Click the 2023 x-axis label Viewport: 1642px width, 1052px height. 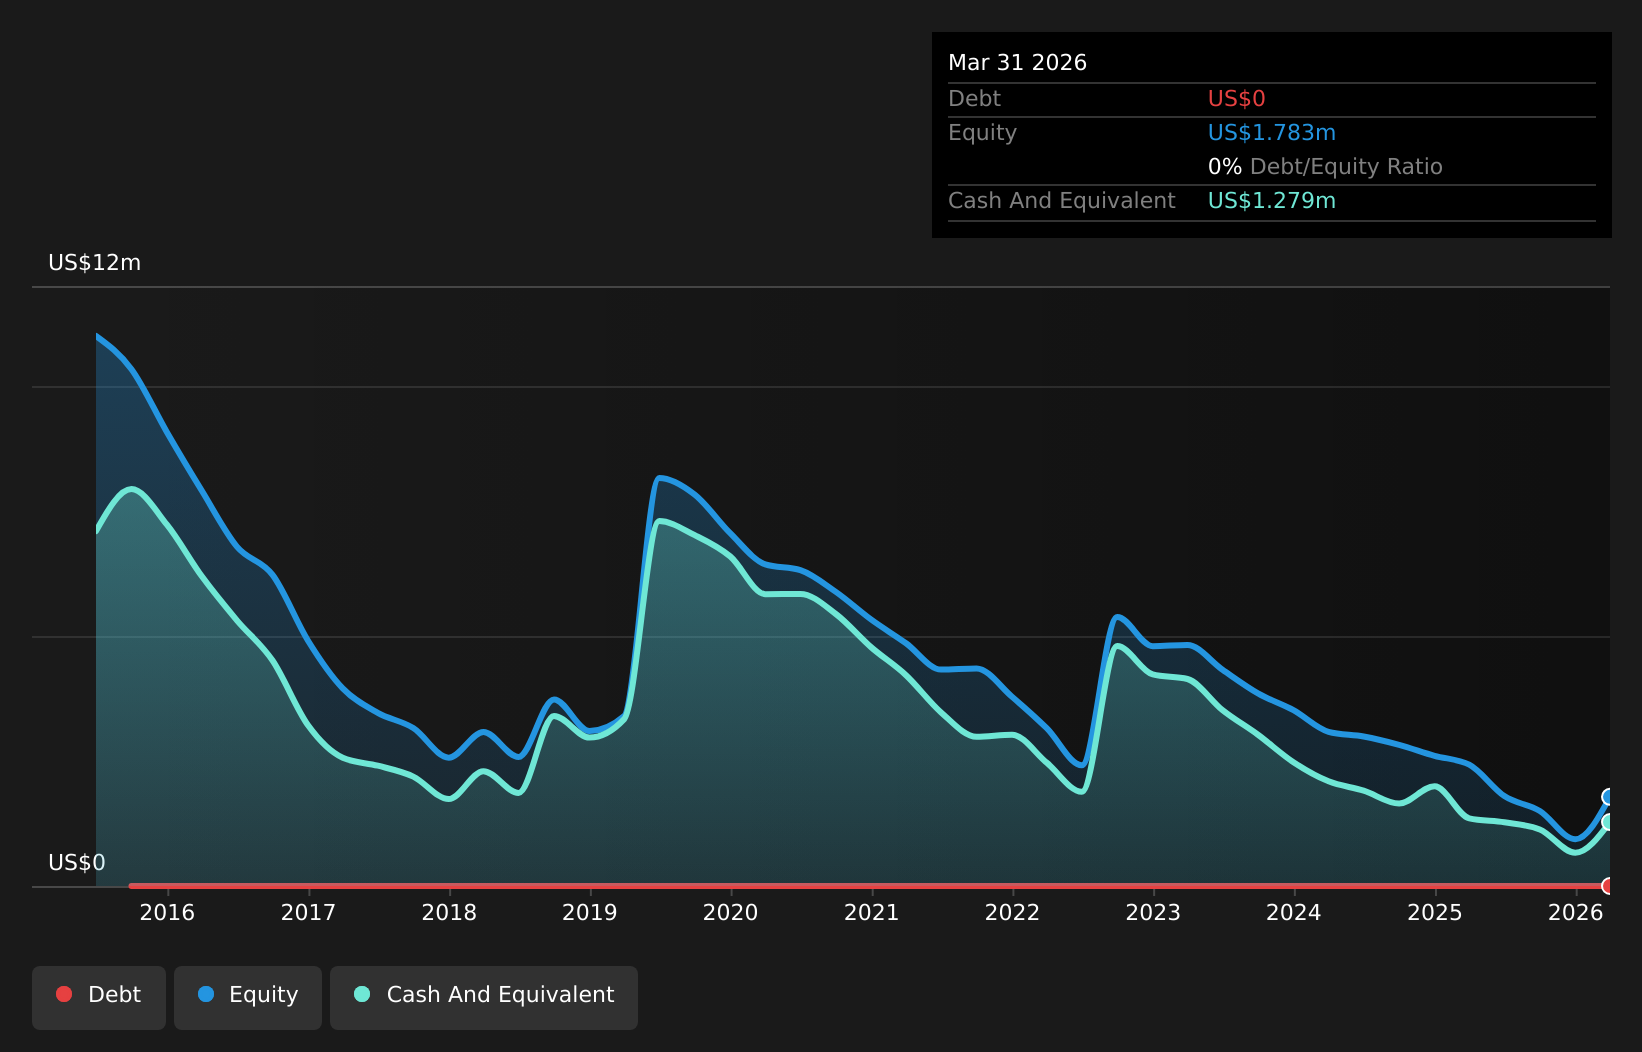(1154, 913)
